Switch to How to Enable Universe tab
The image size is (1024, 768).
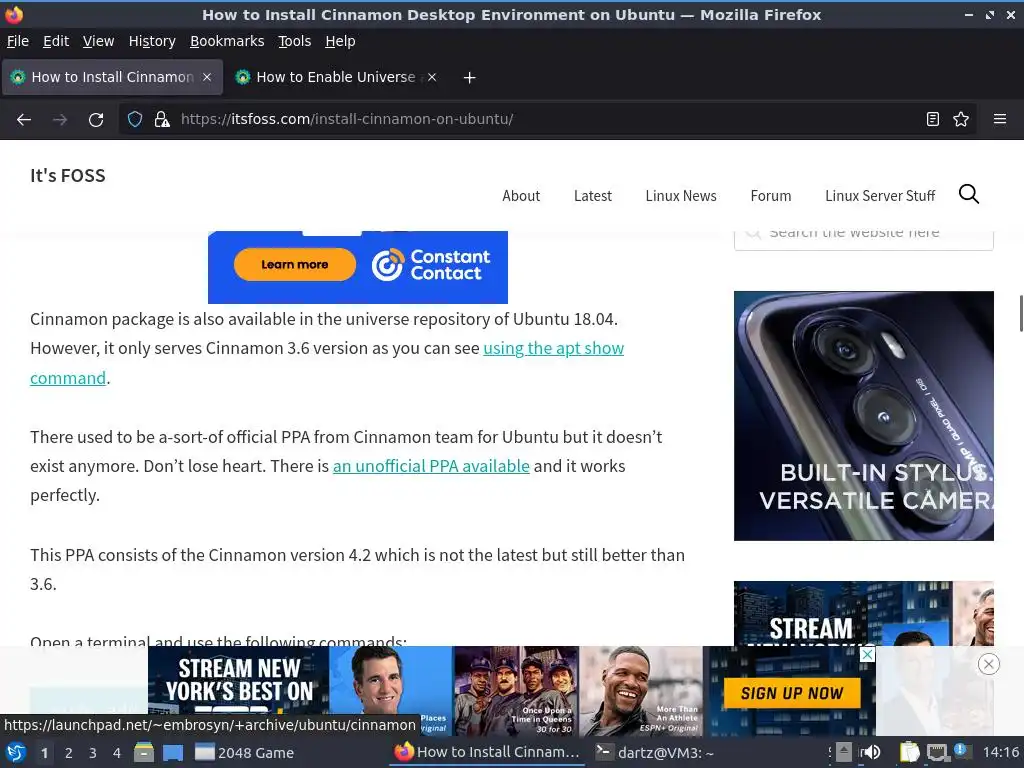pos(336,77)
